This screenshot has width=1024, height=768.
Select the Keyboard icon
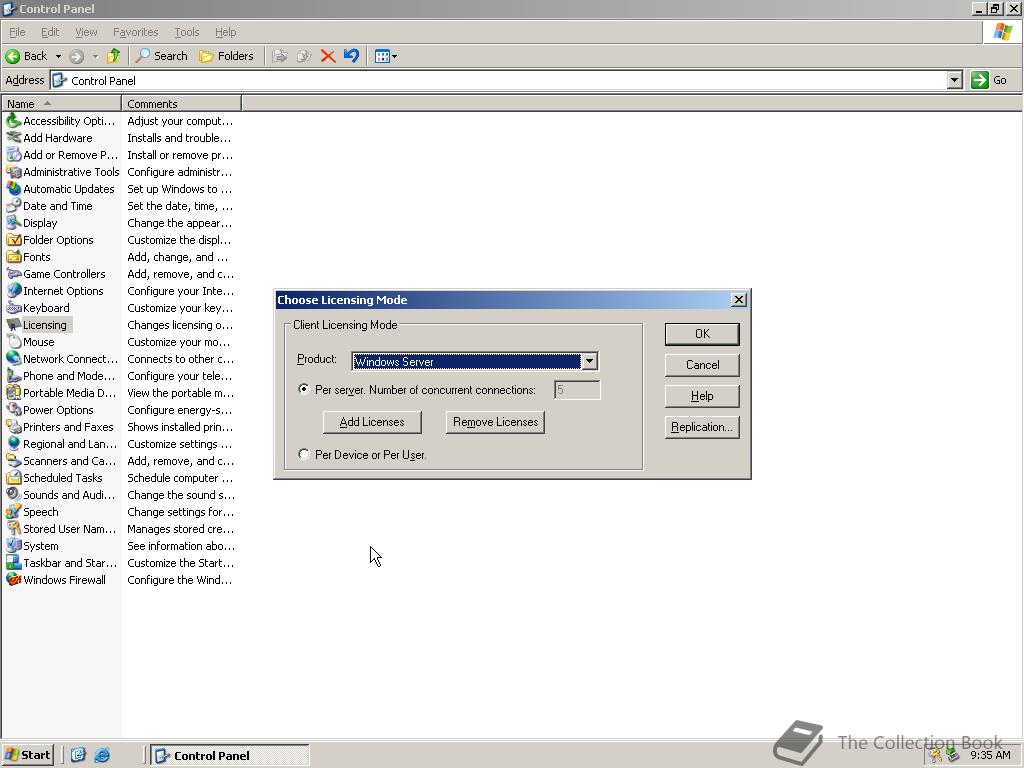tap(14, 308)
